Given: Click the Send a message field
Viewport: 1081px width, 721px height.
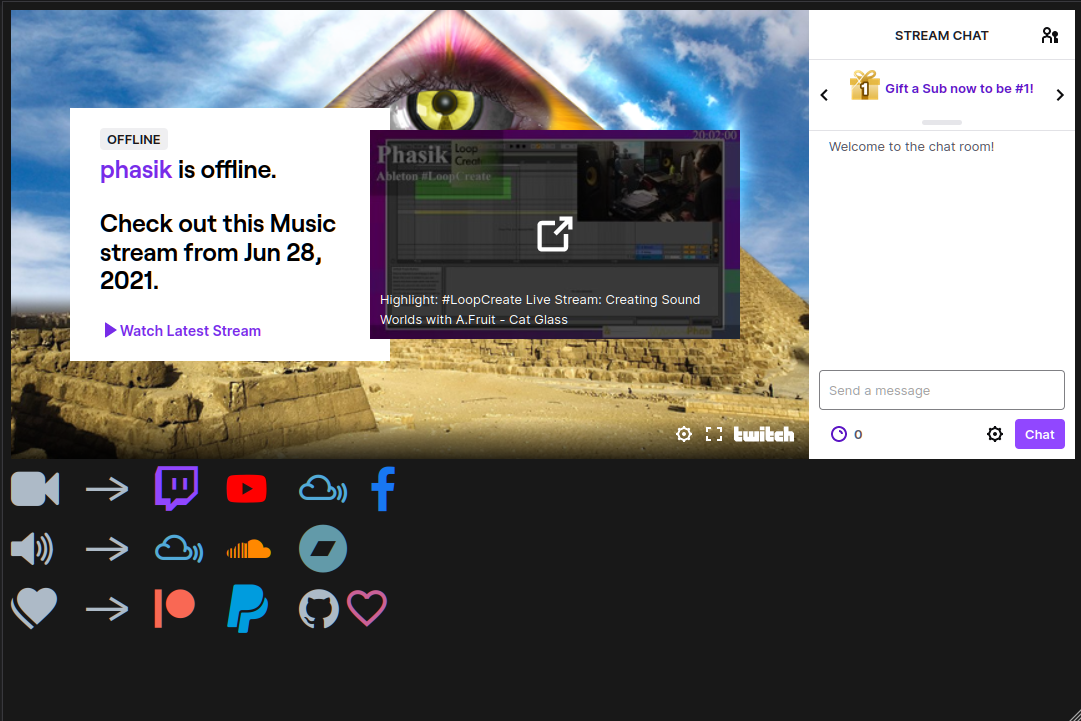Looking at the screenshot, I should (942, 390).
